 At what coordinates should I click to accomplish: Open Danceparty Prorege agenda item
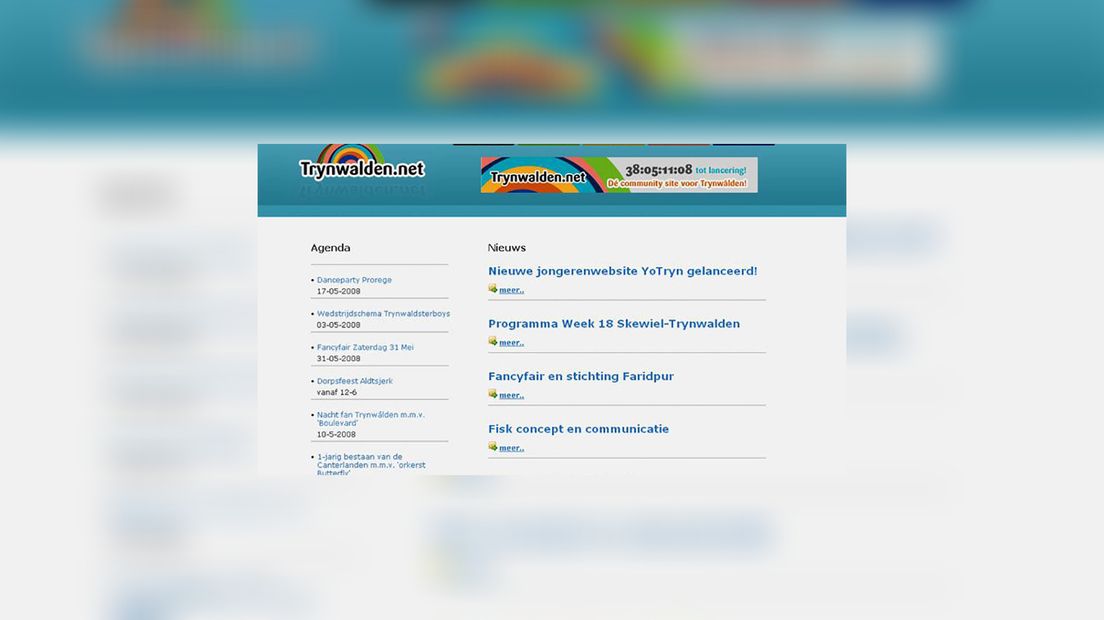click(x=354, y=280)
